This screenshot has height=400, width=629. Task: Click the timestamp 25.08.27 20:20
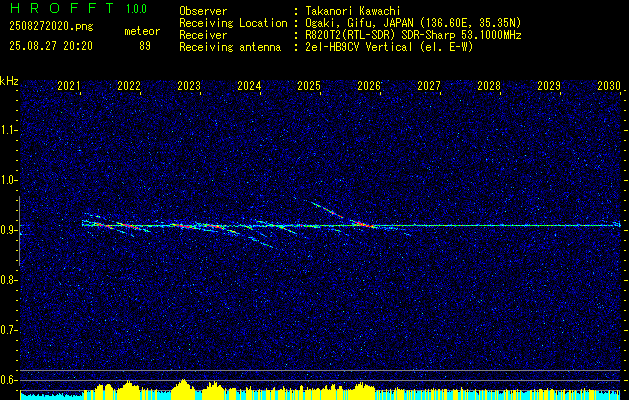coord(51,46)
